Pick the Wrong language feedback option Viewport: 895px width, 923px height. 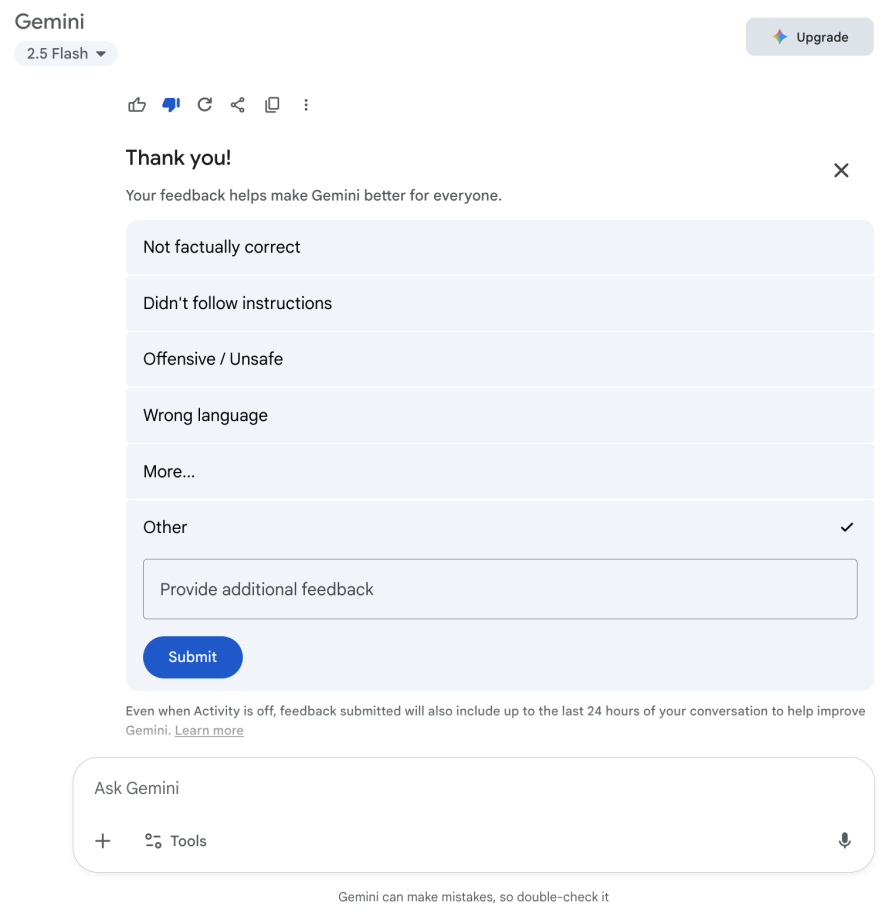[x=500, y=416]
